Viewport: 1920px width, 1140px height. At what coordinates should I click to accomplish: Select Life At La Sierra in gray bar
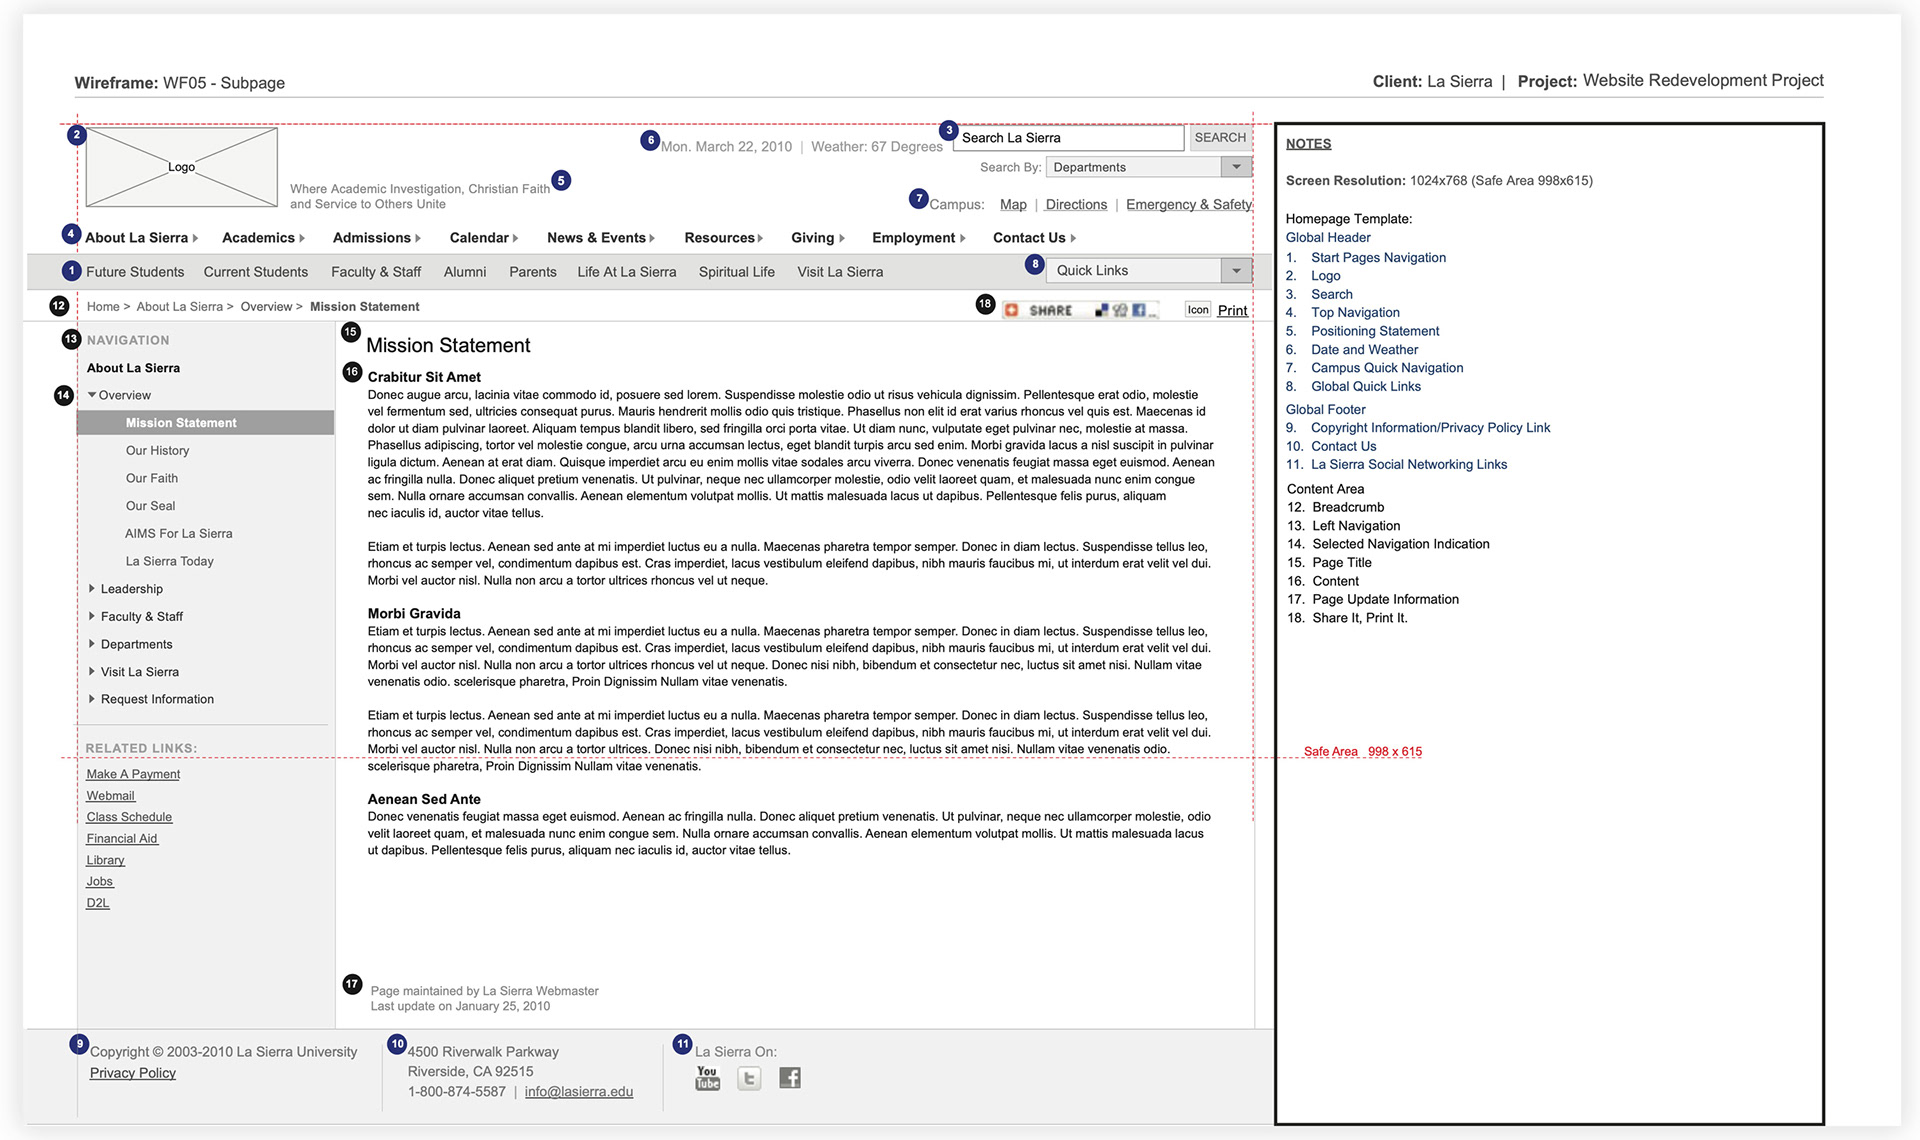627,272
